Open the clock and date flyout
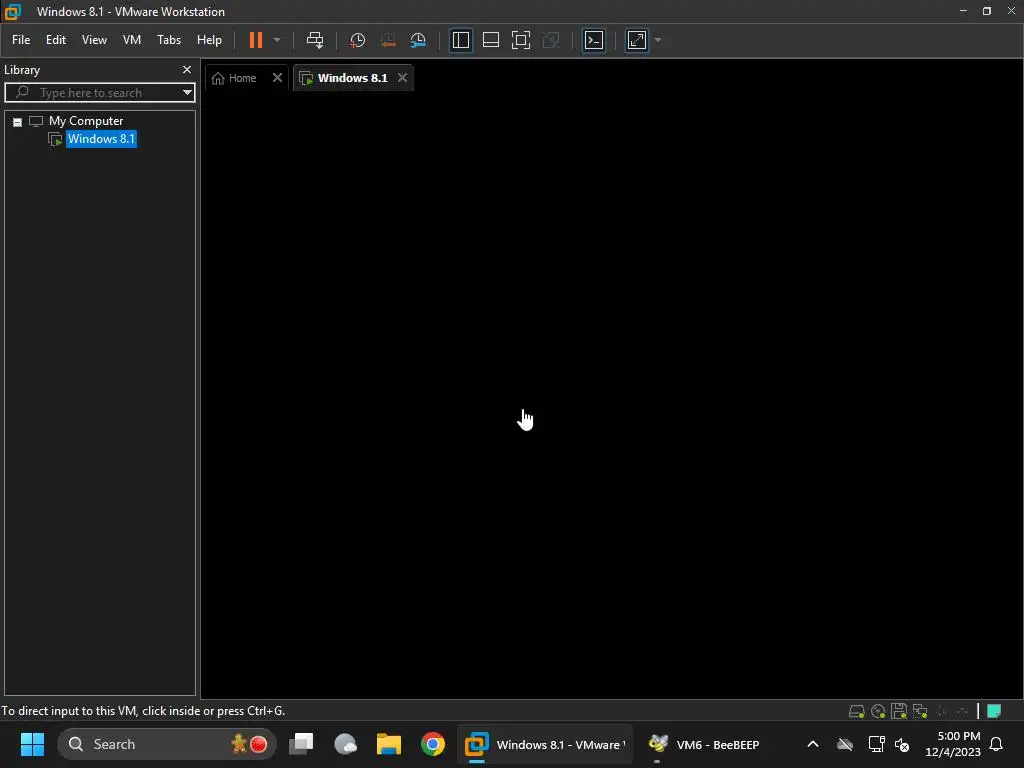The height and width of the screenshot is (768, 1024). pos(953,744)
